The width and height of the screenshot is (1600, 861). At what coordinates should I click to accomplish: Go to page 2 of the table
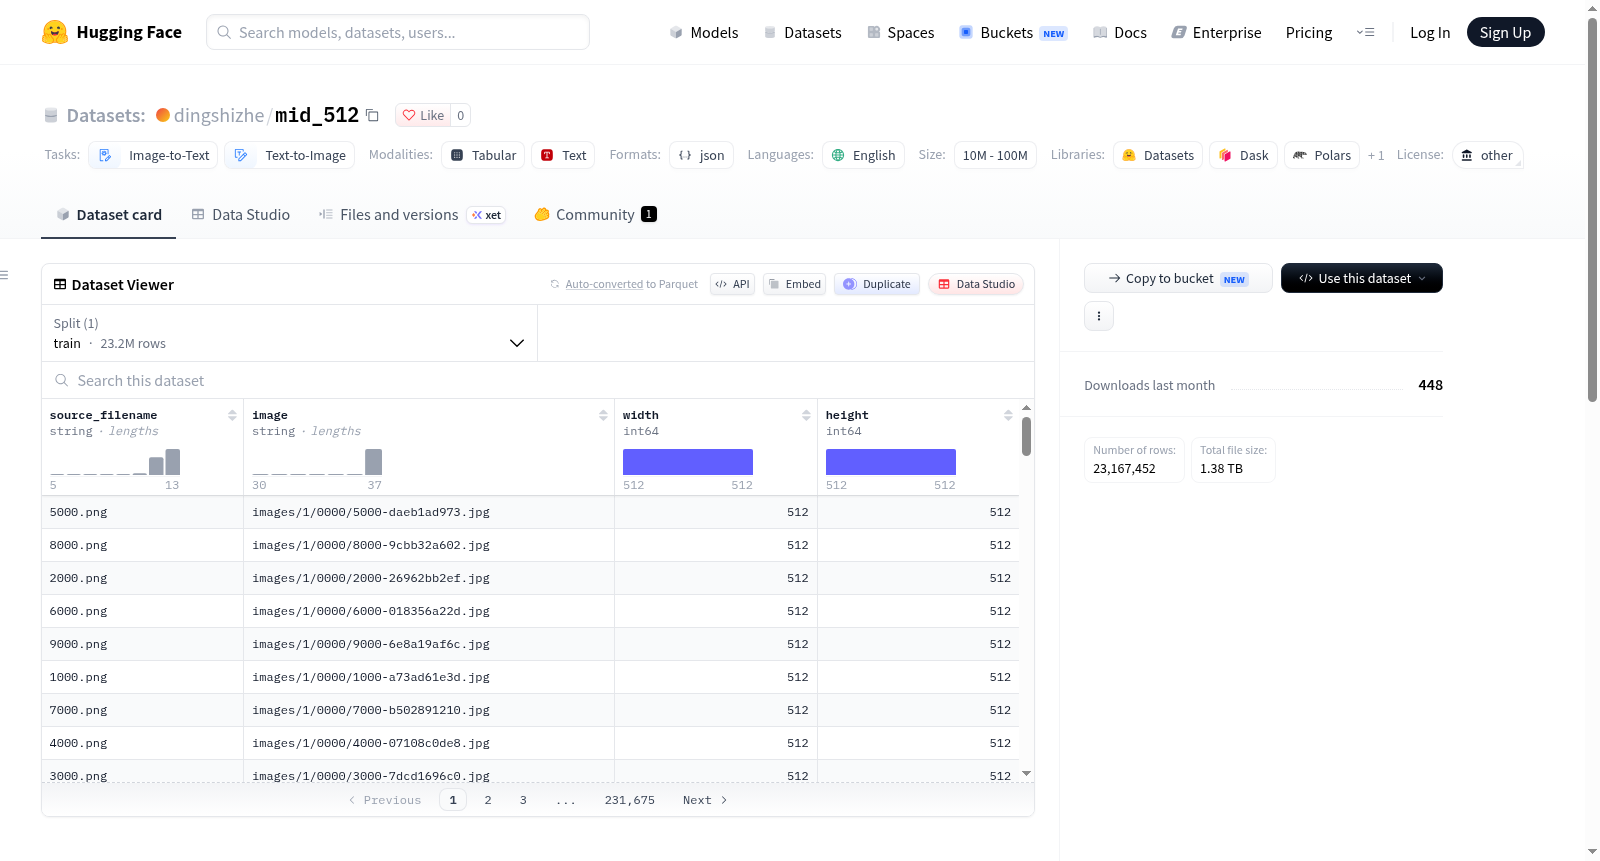point(488,800)
